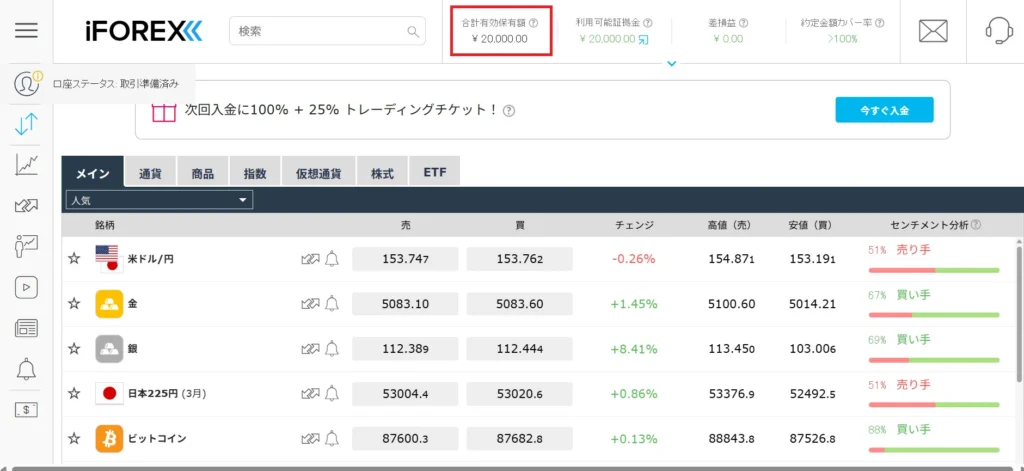This screenshot has width=1024, height=471.
Task: Click the 口座ステータス: 取引準備済み label
Action: (x=116, y=84)
